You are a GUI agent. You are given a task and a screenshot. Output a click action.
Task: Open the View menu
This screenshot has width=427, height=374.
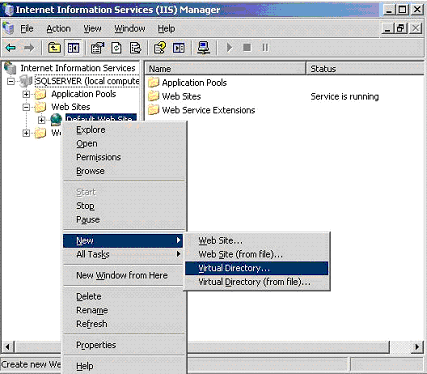pyautogui.click(x=92, y=29)
